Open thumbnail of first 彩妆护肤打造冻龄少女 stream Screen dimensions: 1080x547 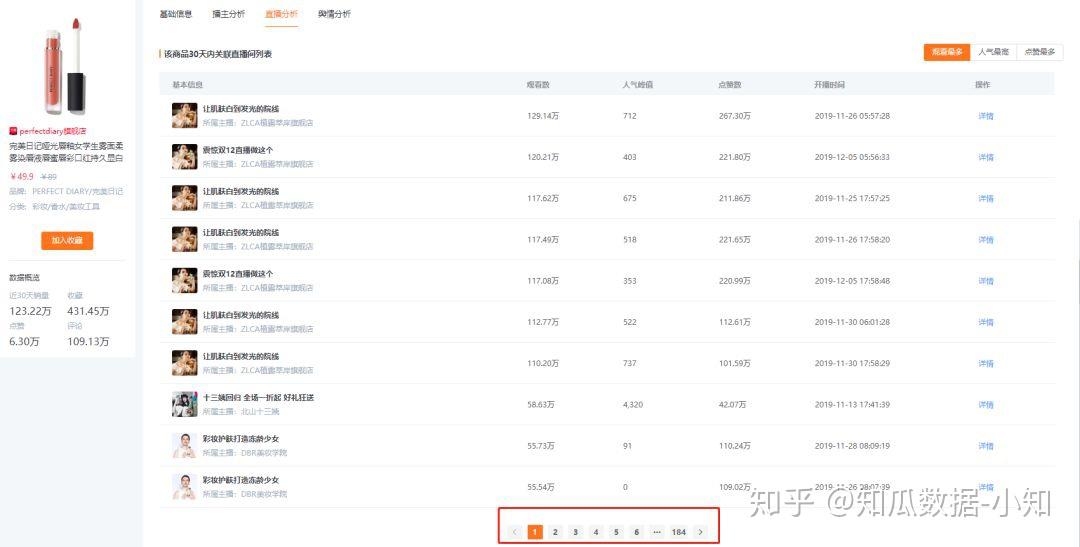185,446
